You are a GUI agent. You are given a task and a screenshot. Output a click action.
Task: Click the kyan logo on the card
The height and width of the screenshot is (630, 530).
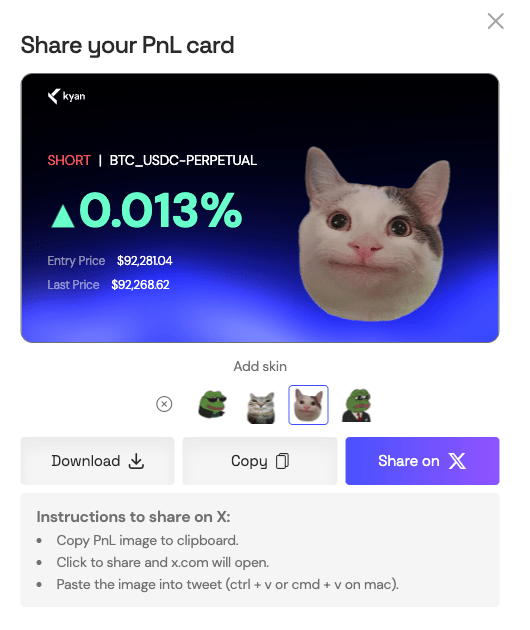pos(66,96)
